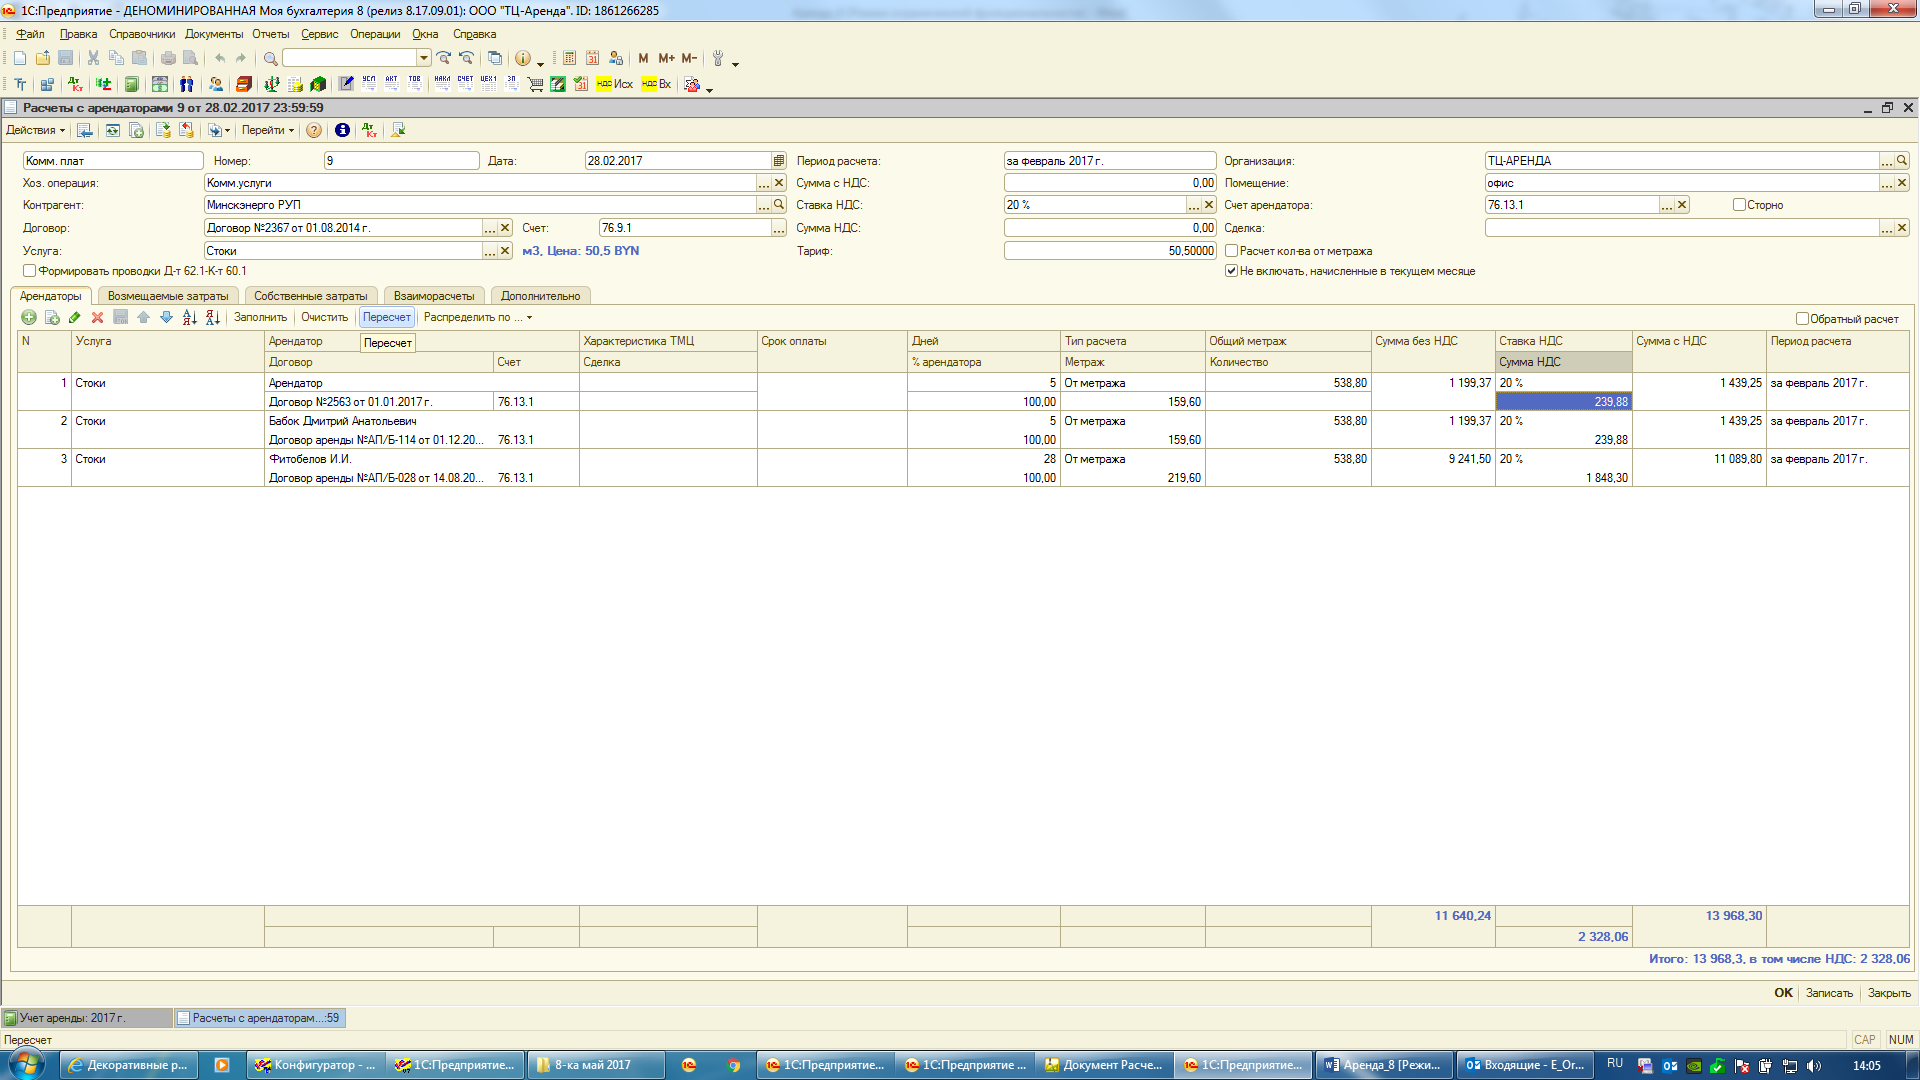Open the calculator icon in toolbar
The image size is (1920, 1080).
pyautogui.click(x=569, y=58)
